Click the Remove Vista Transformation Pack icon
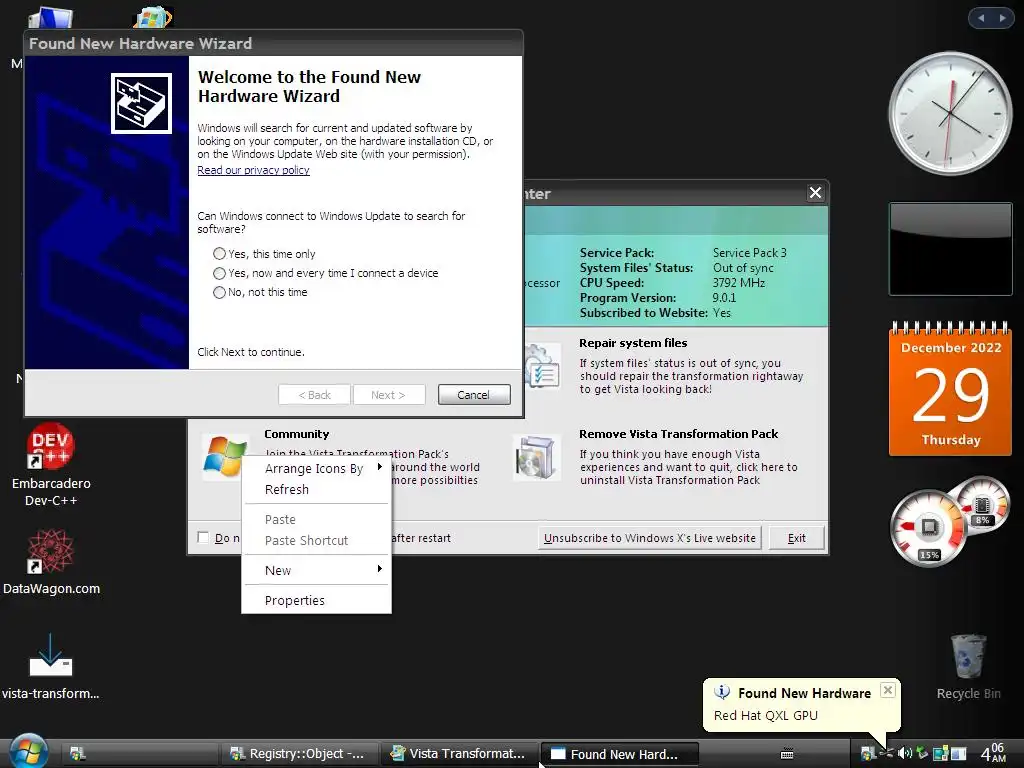Viewport: 1024px width, 768px height. point(536,458)
